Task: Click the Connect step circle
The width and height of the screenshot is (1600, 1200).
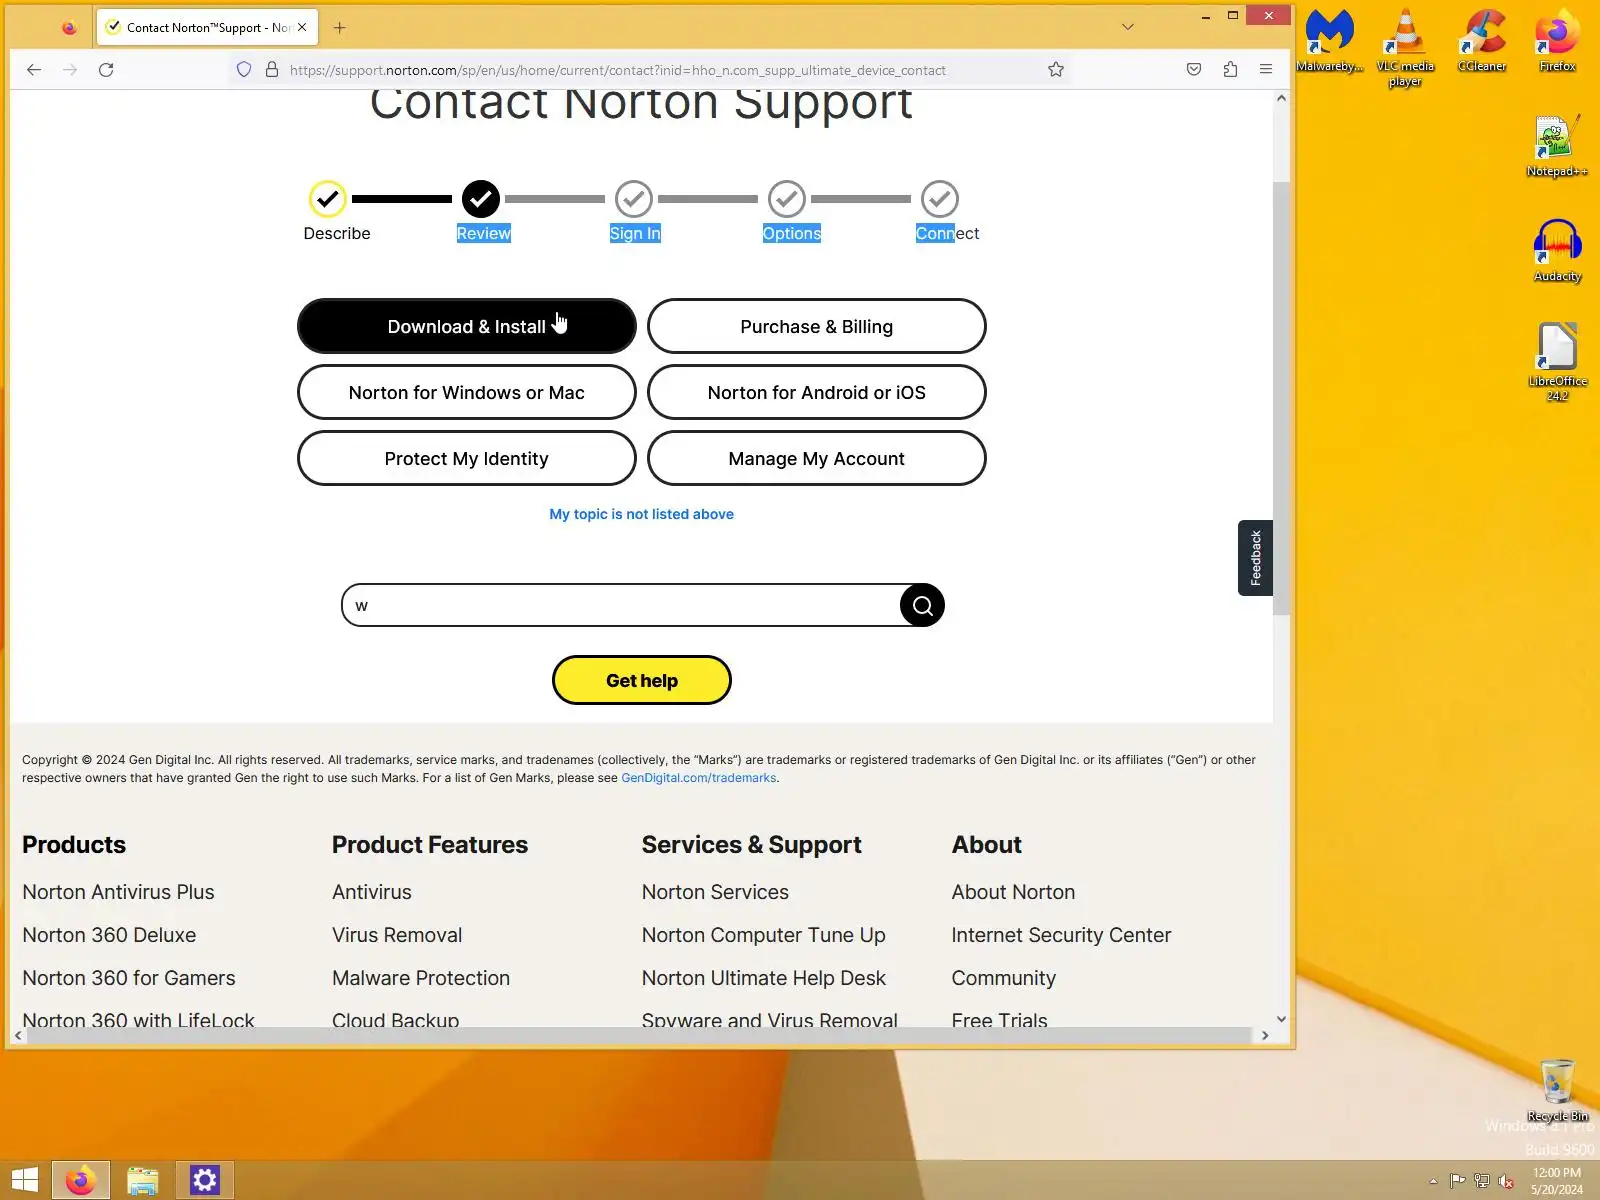Action: (x=940, y=199)
